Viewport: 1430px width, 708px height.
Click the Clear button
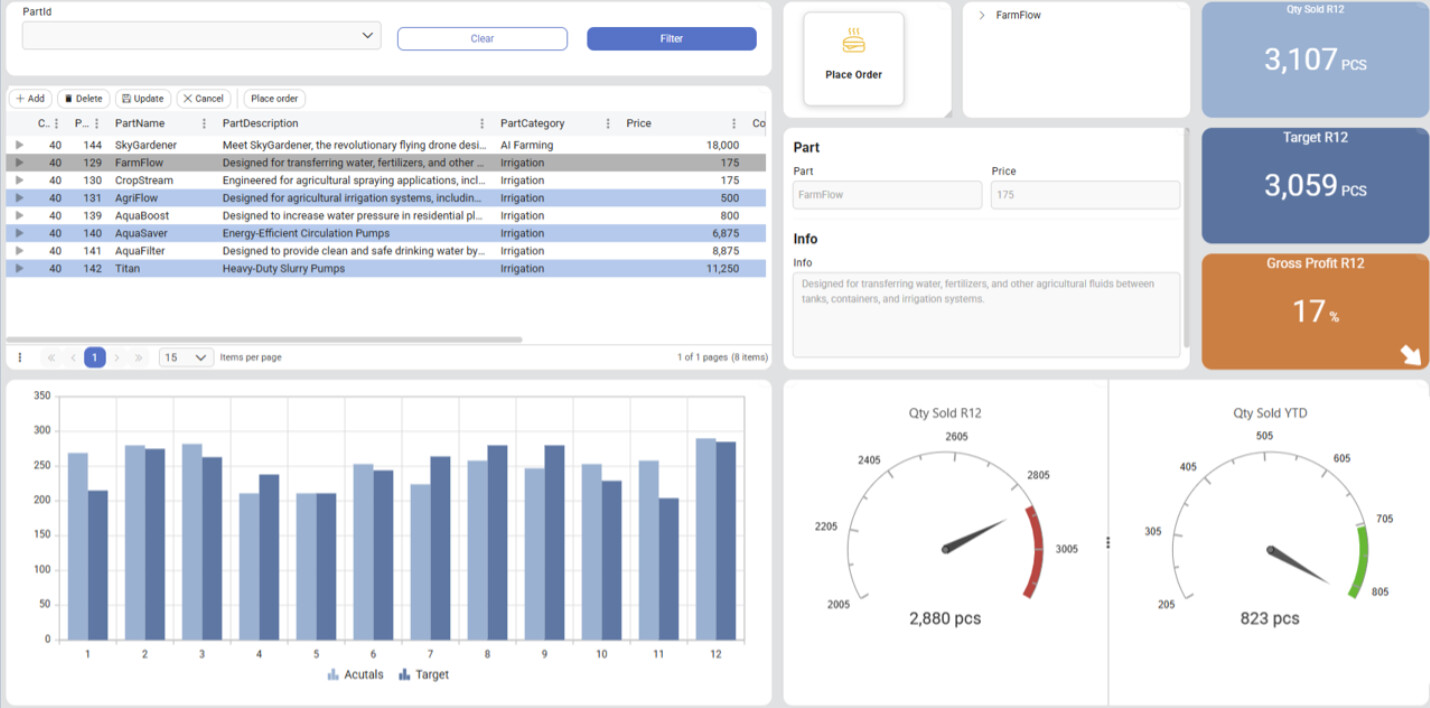[482, 38]
